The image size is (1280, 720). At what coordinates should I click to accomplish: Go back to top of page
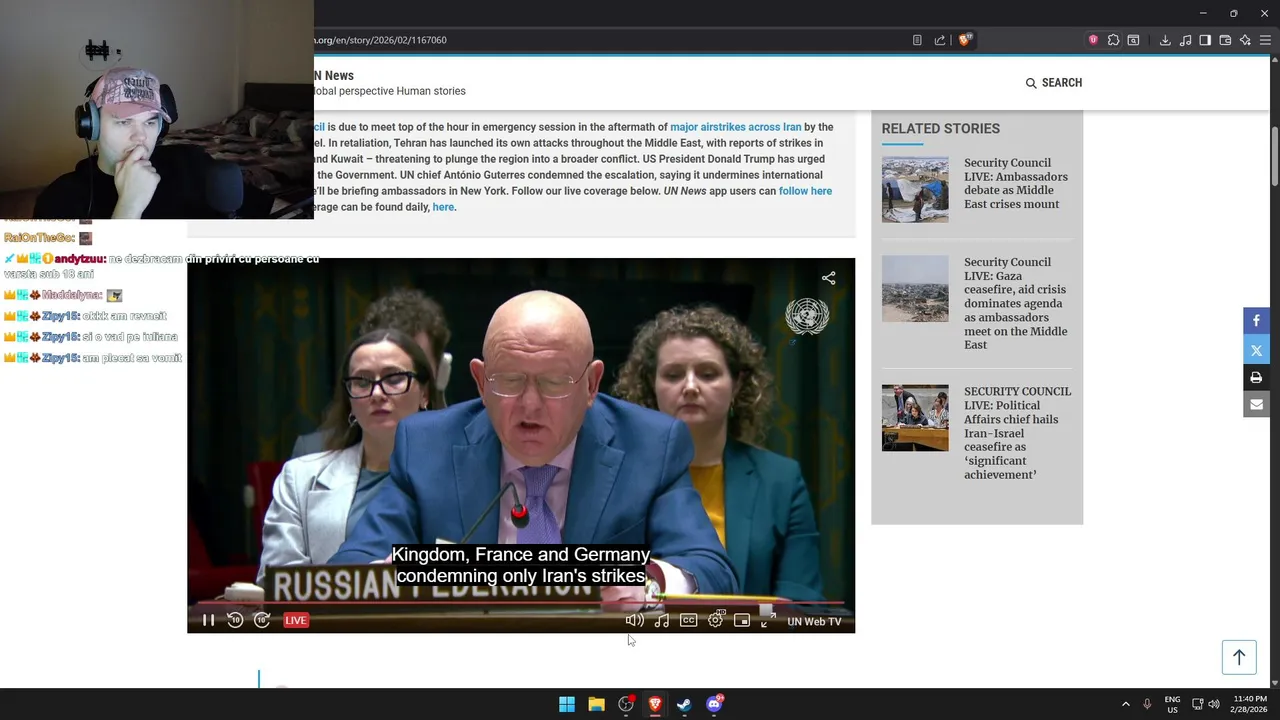click(x=1238, y=657)
